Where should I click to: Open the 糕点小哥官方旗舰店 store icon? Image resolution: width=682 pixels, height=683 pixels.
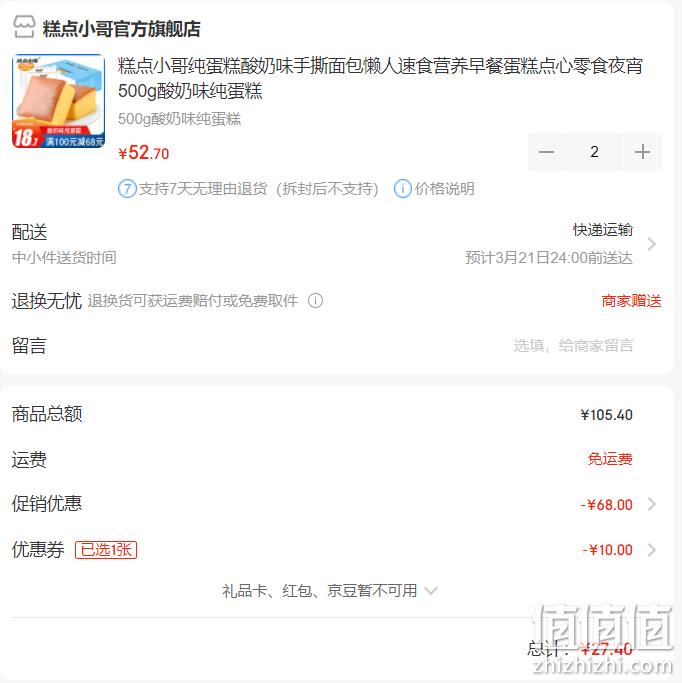tap(24, 28)
